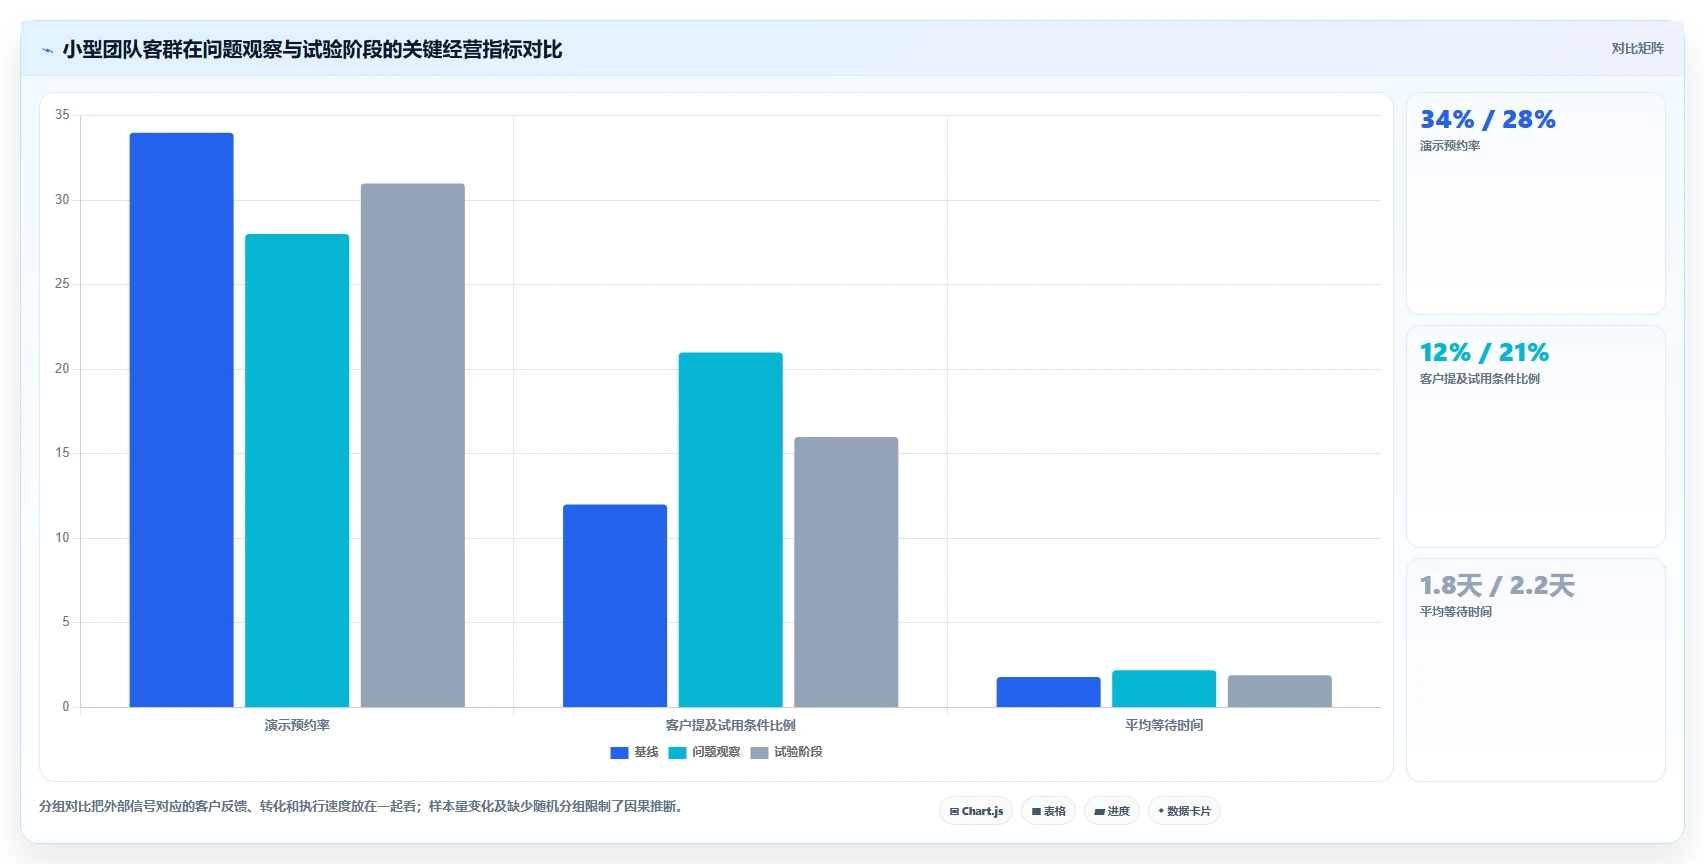Click the y-axis tick label 20

62,369
